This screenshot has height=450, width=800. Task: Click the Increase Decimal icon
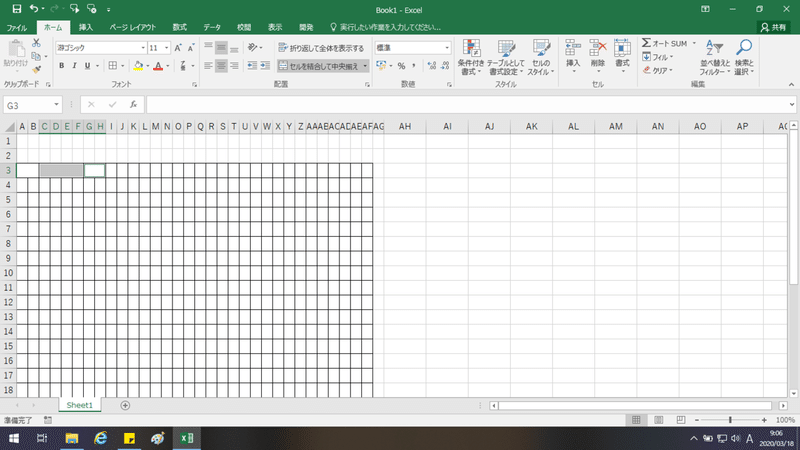click(x=432, y=66)
